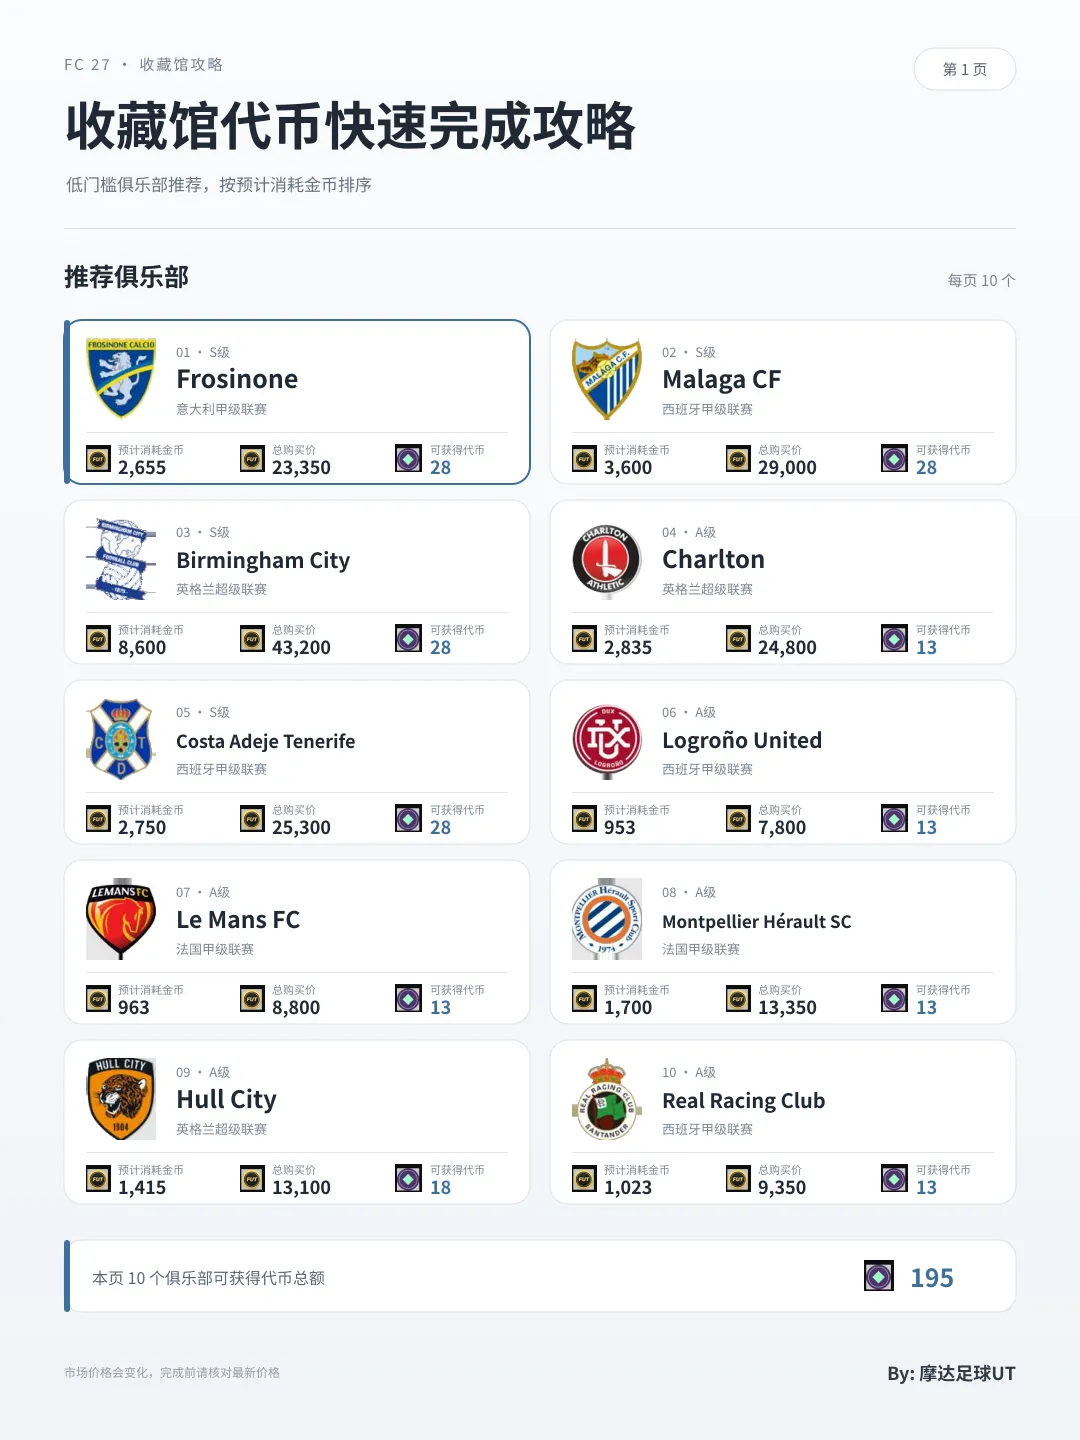Click the coin icon next to Frosinone's 2,655
This screenshot has width=1080, height=1440.
pos(98,459)
